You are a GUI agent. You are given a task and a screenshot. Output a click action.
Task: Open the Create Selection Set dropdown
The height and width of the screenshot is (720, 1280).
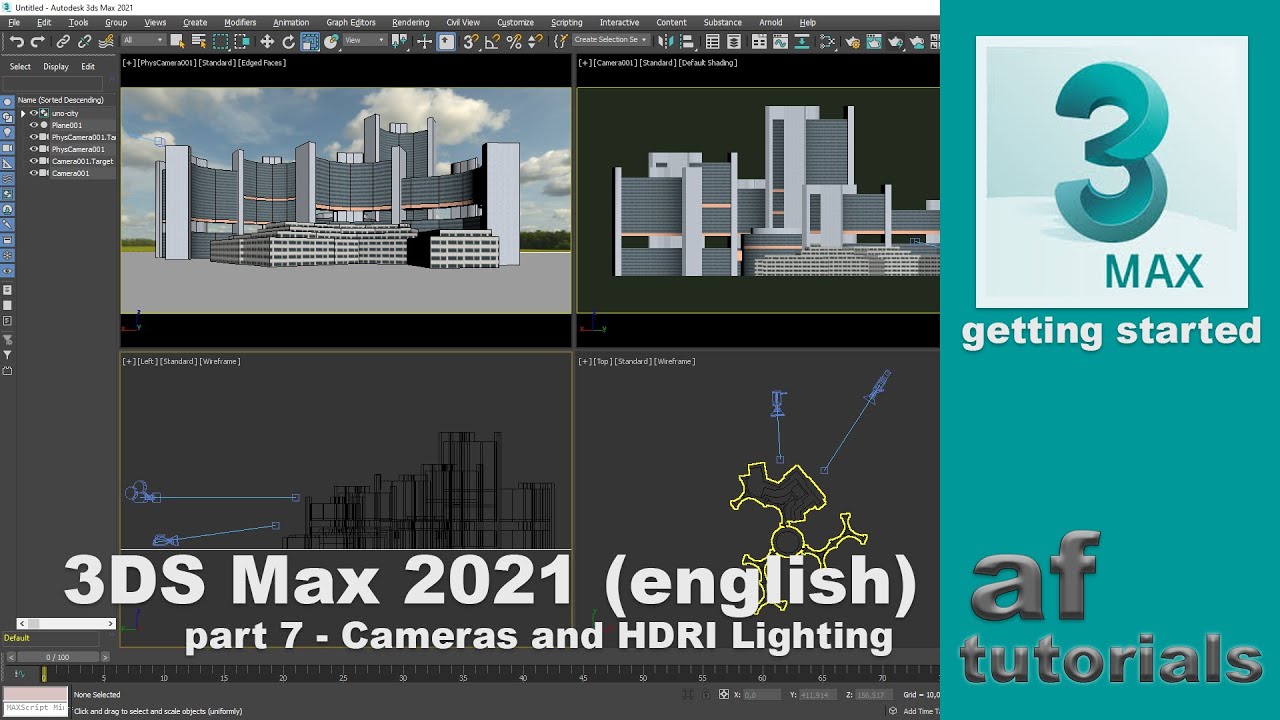tap(610, 40)
